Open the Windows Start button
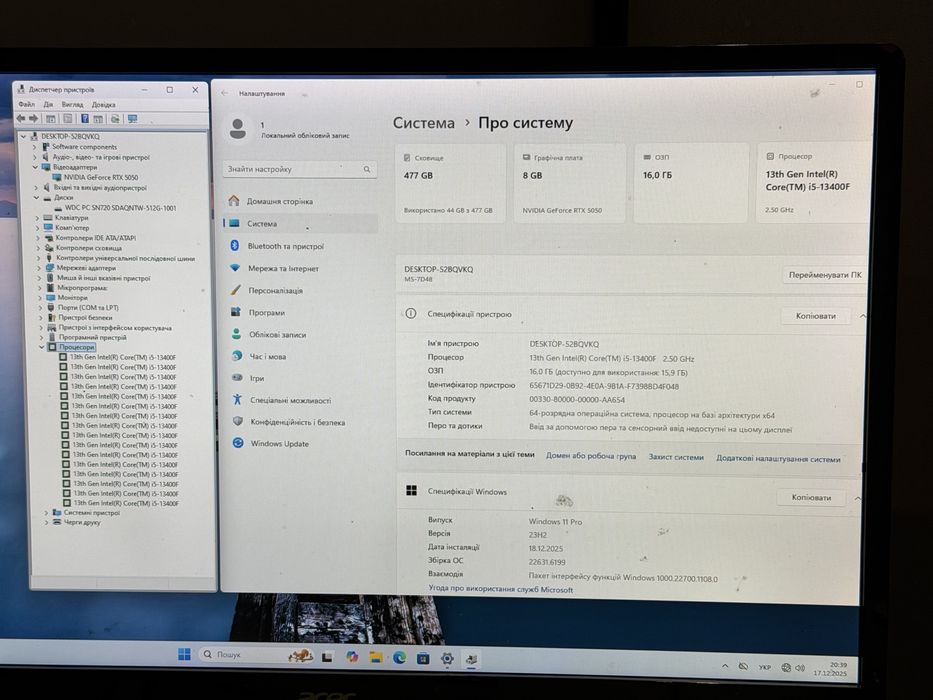The image size is (933, 700). point(184,654)
